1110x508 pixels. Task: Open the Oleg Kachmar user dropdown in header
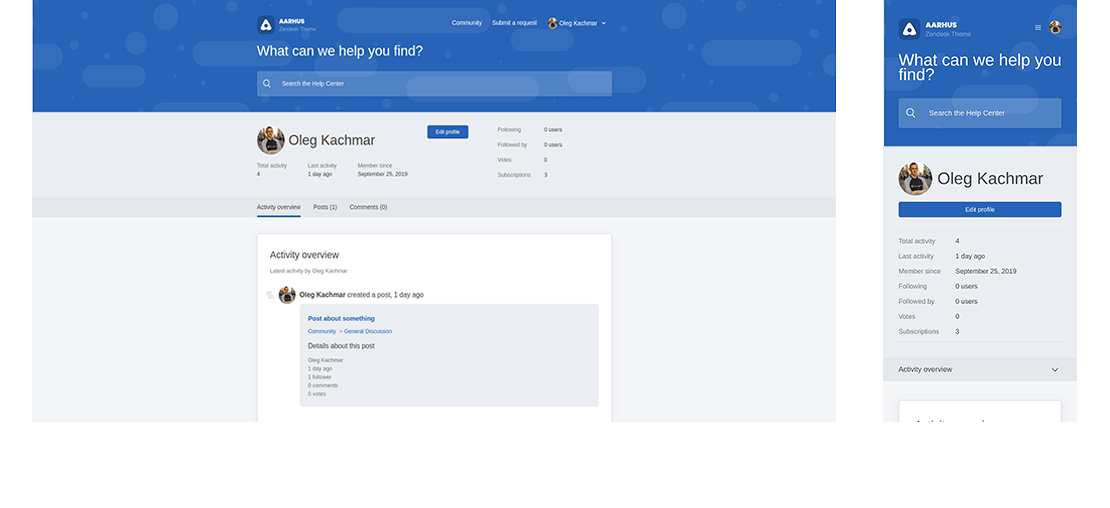(577, 23)
